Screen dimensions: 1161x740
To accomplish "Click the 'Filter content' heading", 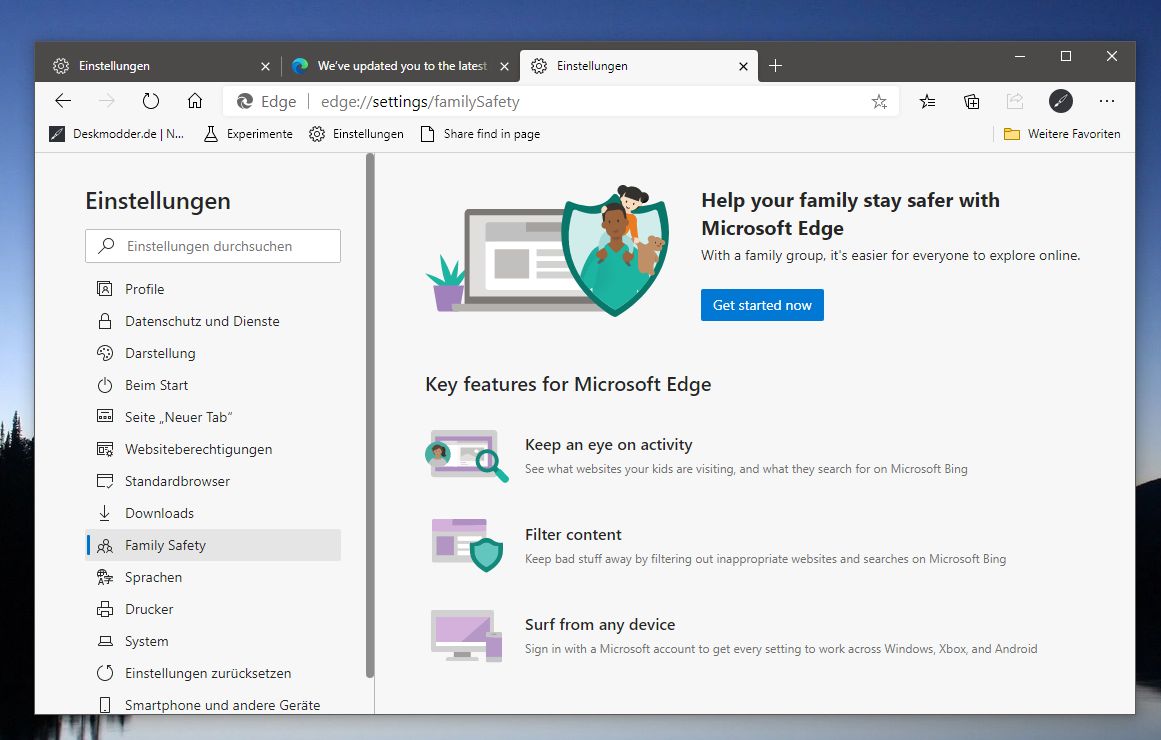I will [x=573, y=535].
